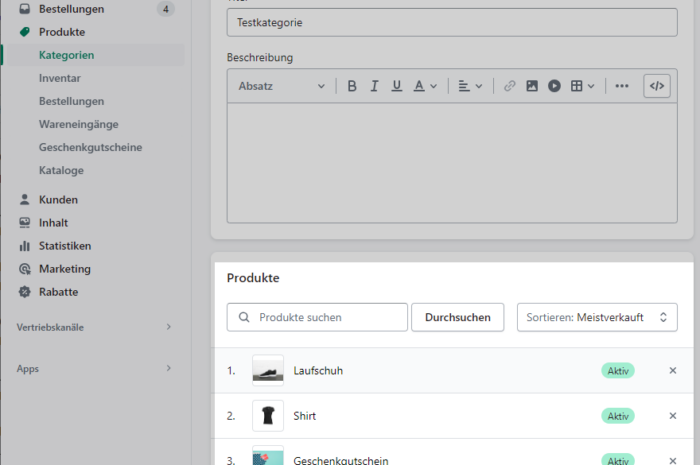Screen dimensions: 700x465
Task: Open the insert table menu
Action: [x=583, y=86]
